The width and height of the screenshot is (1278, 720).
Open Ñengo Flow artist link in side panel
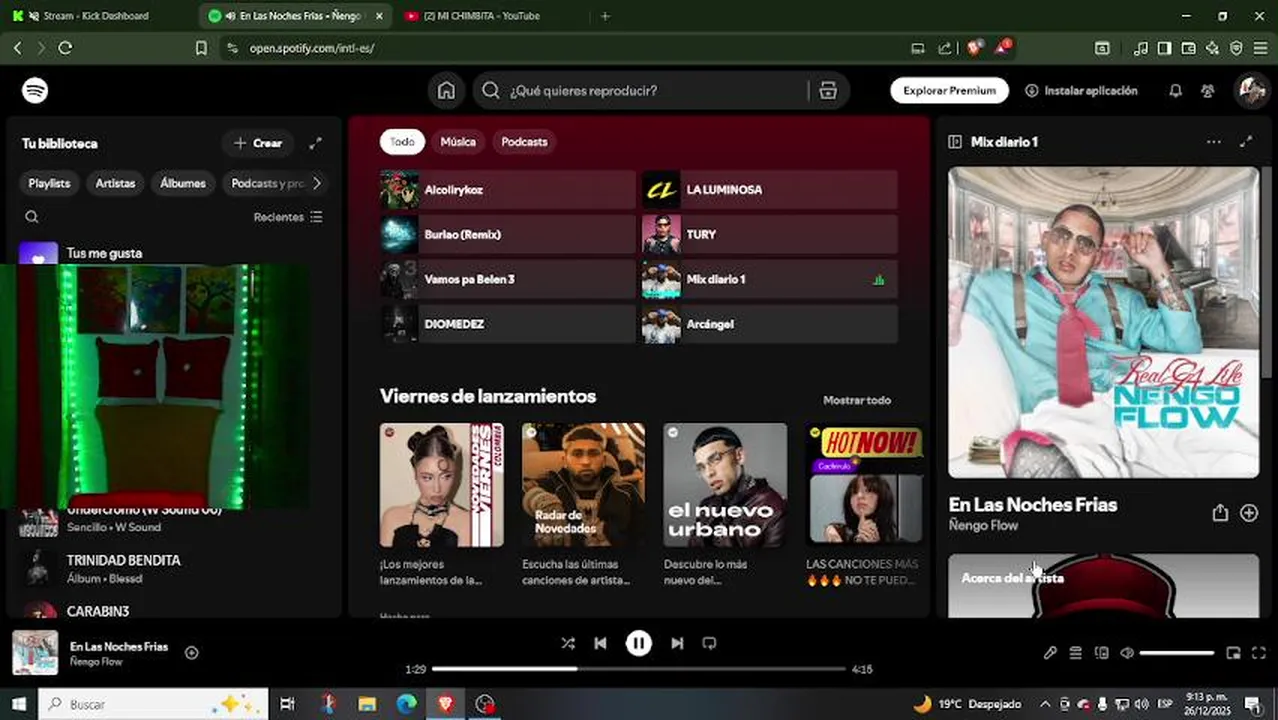983,526
